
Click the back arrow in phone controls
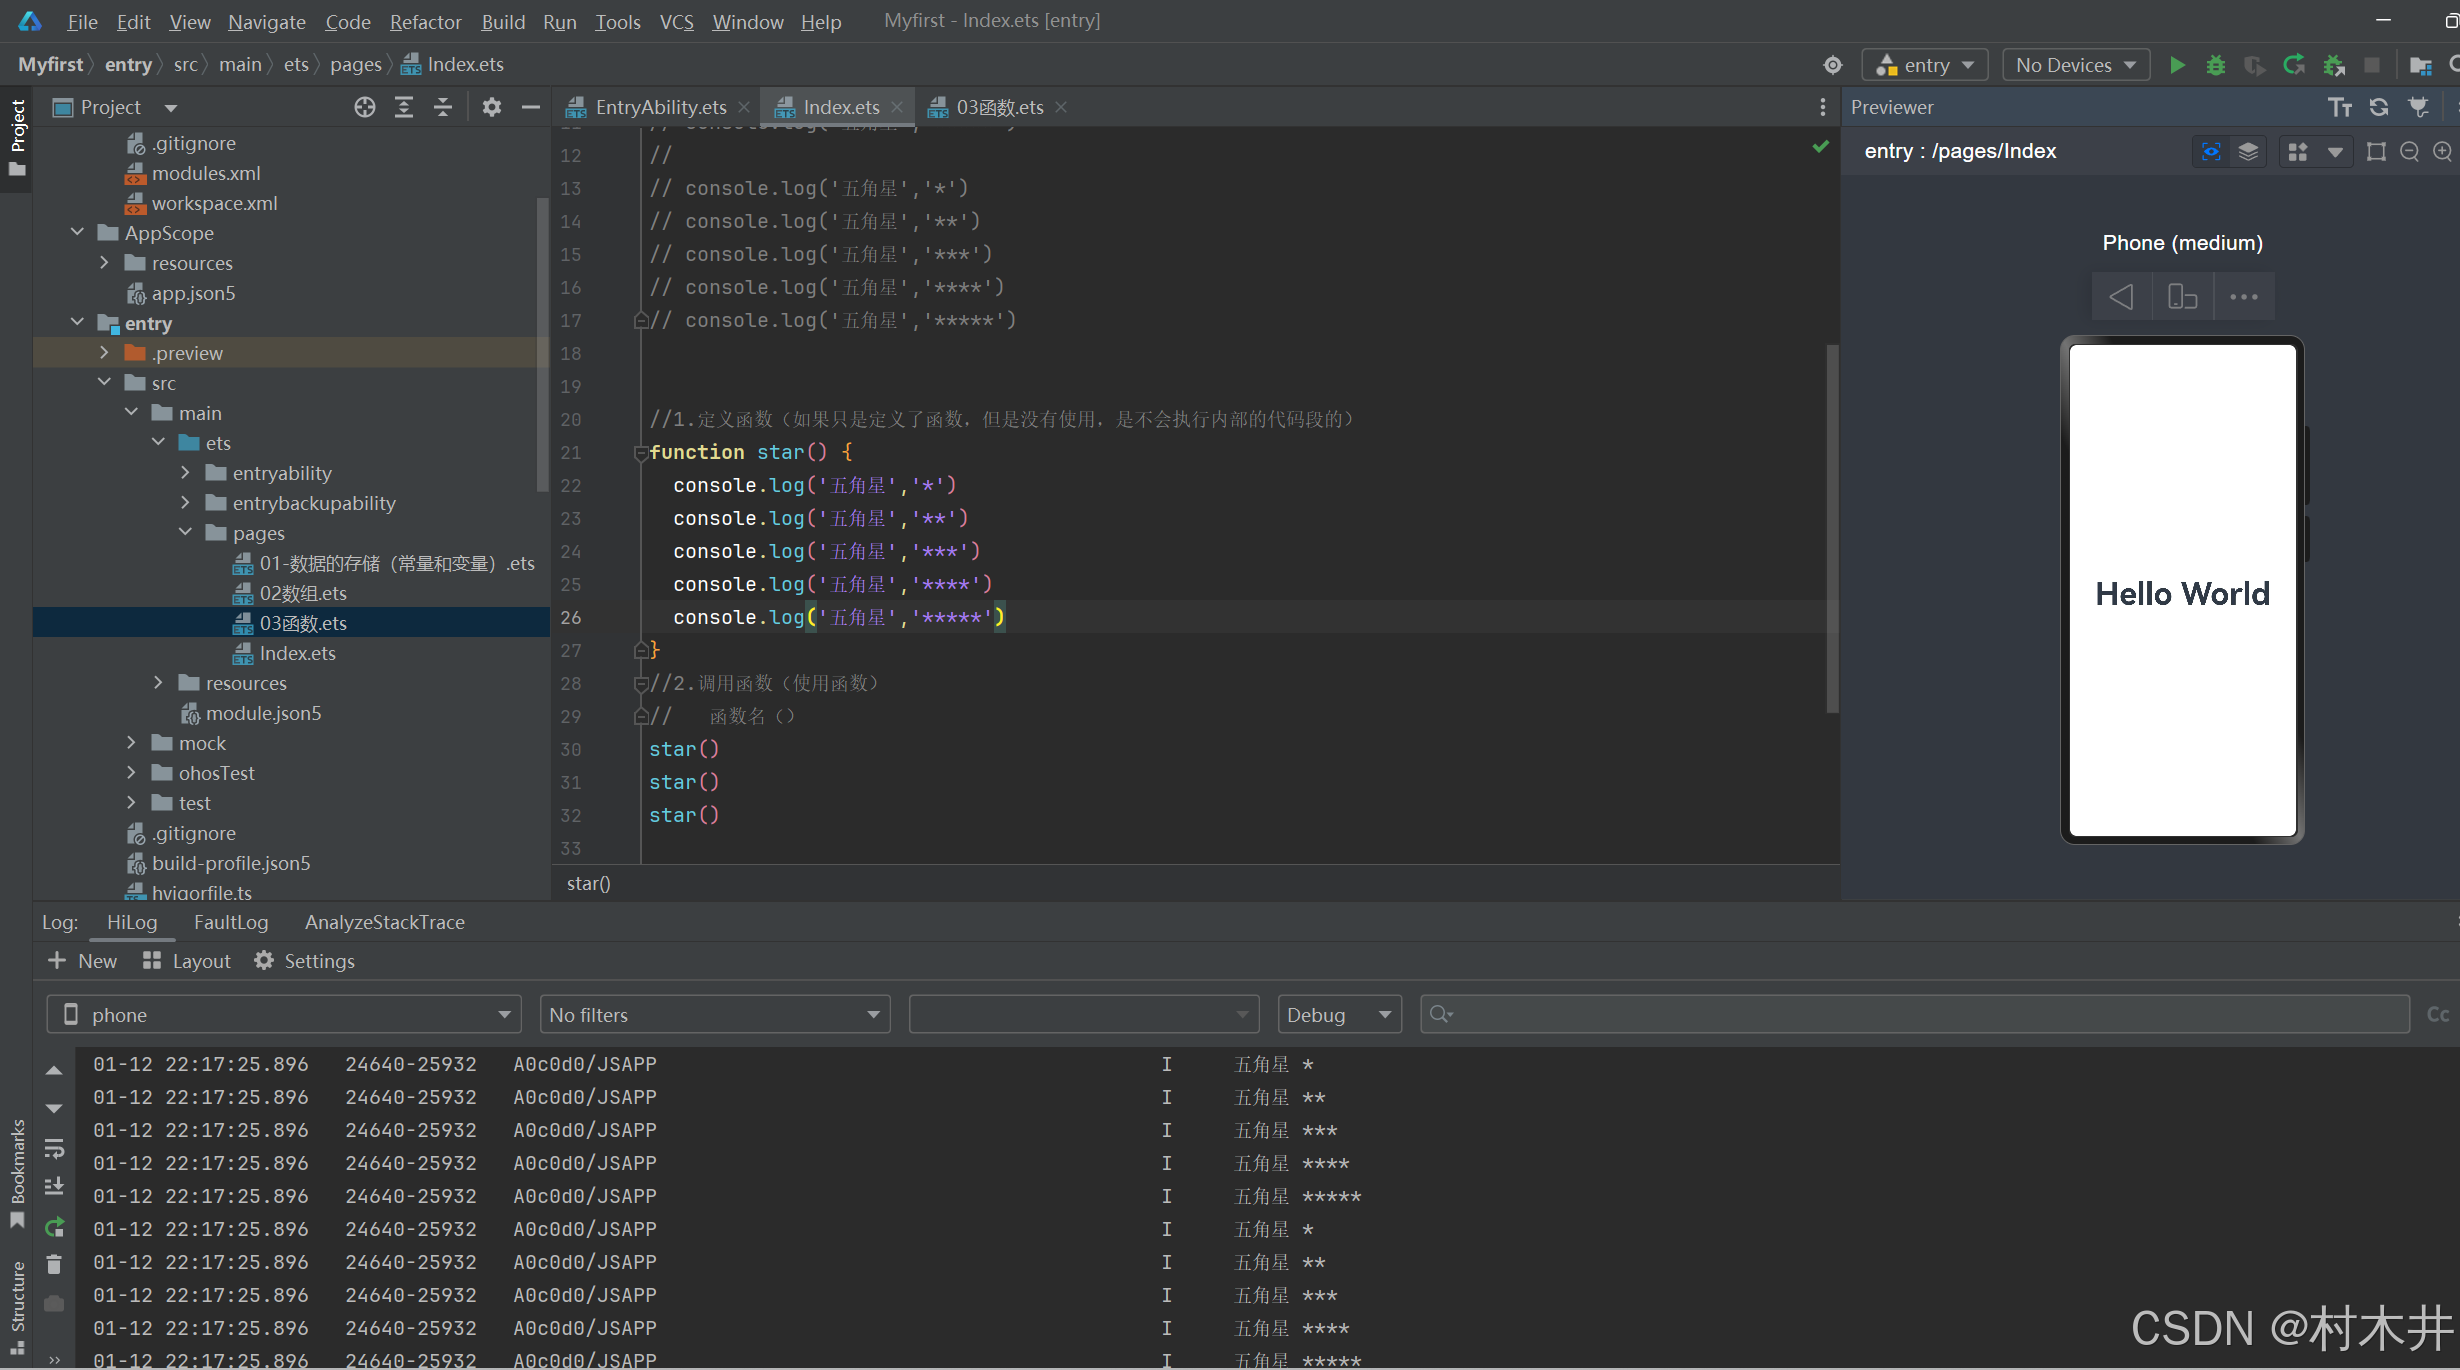[2122, 297]
